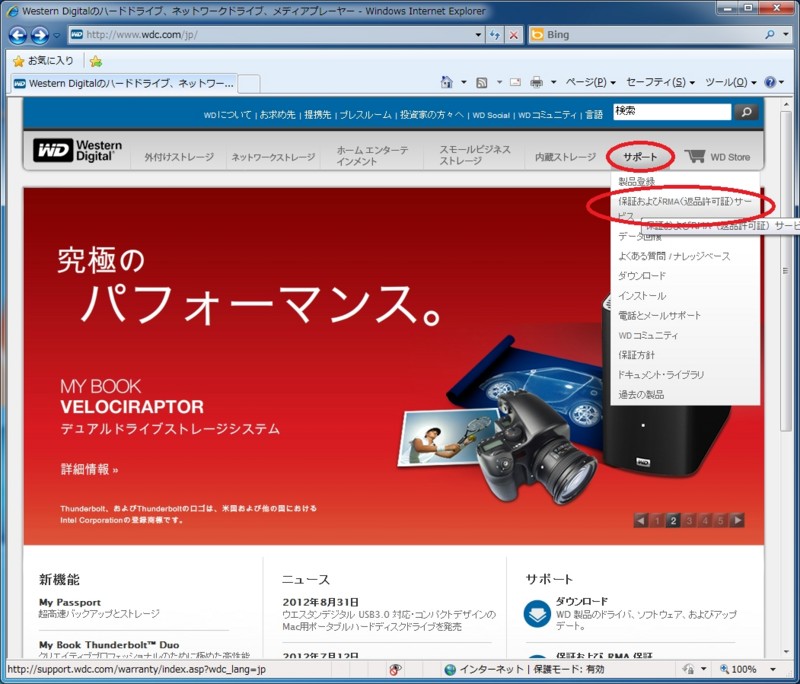Viewport: 800px width, 684px height.
Task: Open the サポート navigation menu
Action: point(640,157)
